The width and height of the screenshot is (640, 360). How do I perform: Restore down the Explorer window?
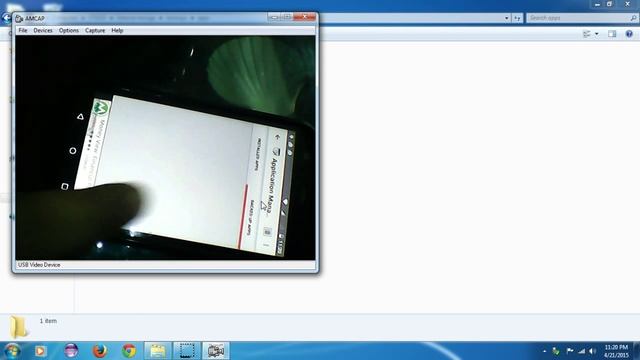[x=609, y=4]
